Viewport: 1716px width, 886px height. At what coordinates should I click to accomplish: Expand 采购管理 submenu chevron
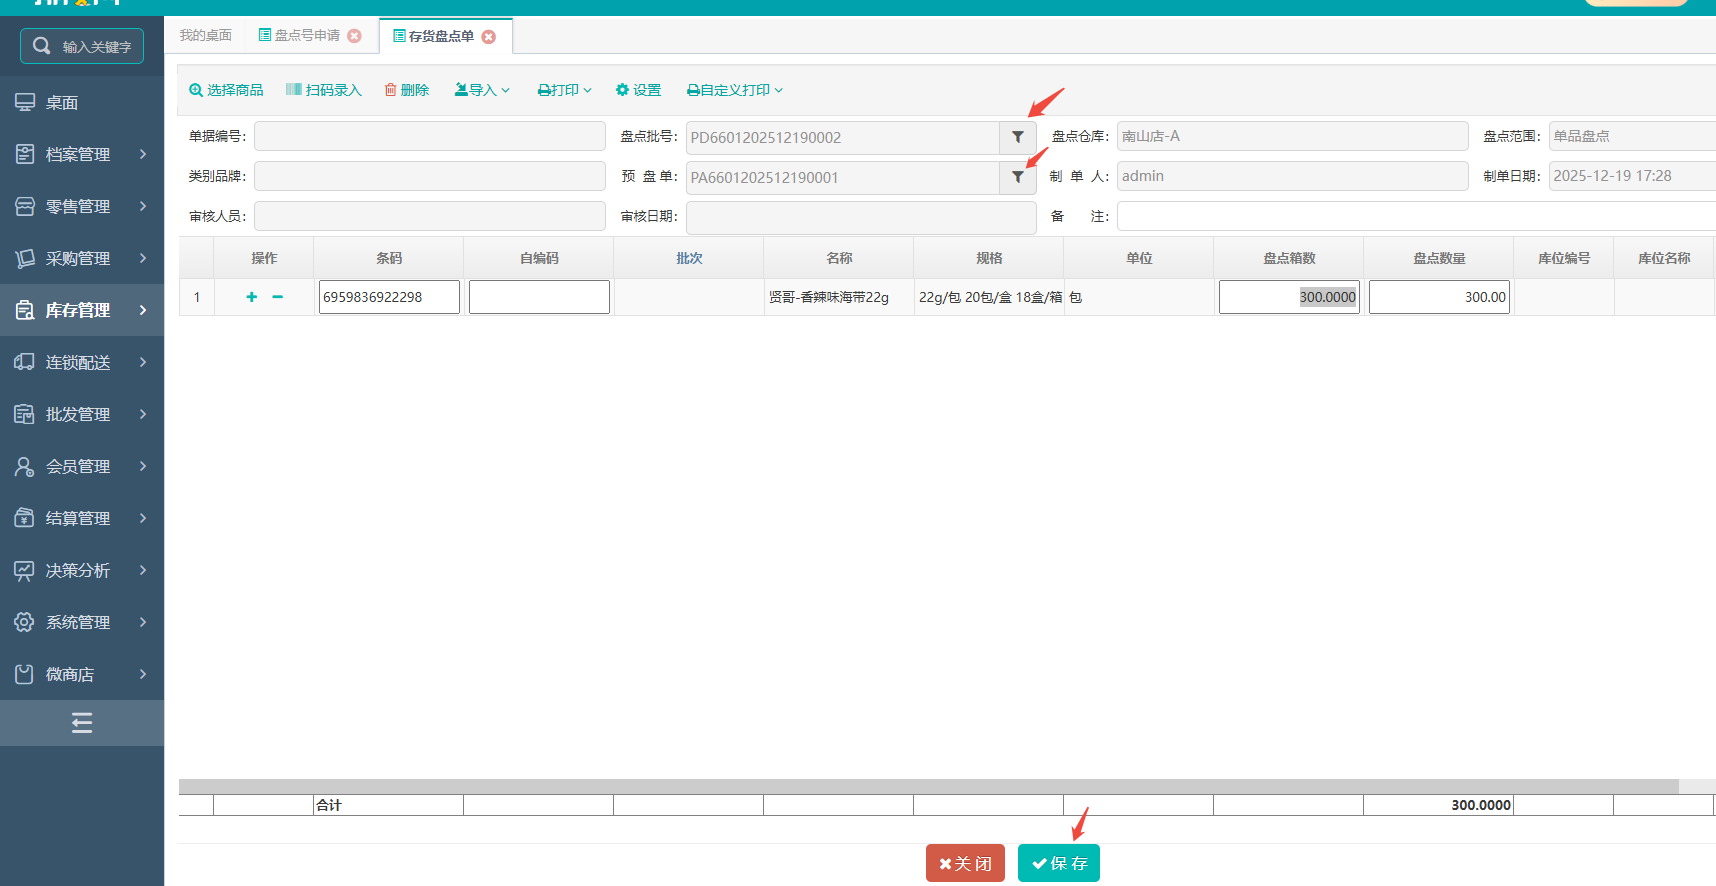(143, 258)
